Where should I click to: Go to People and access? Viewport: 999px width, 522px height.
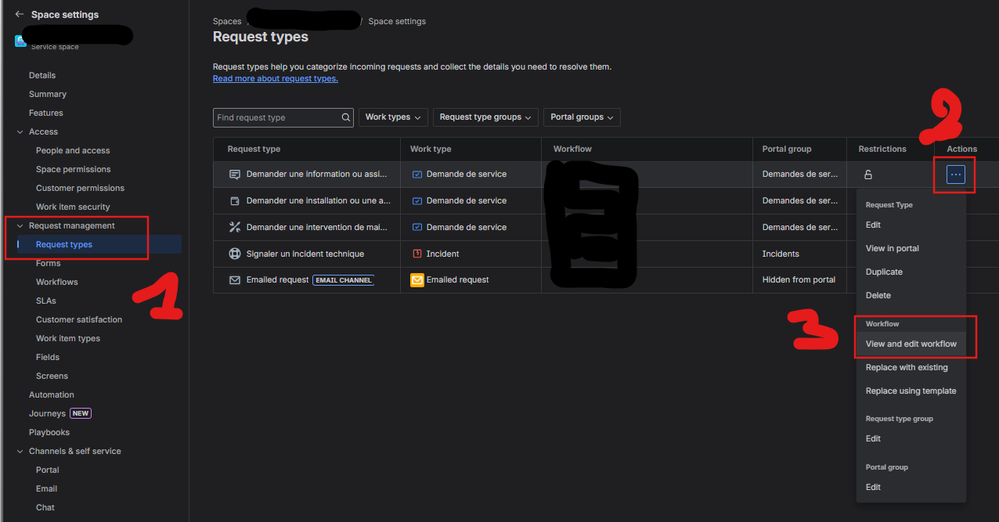[73, 150]
